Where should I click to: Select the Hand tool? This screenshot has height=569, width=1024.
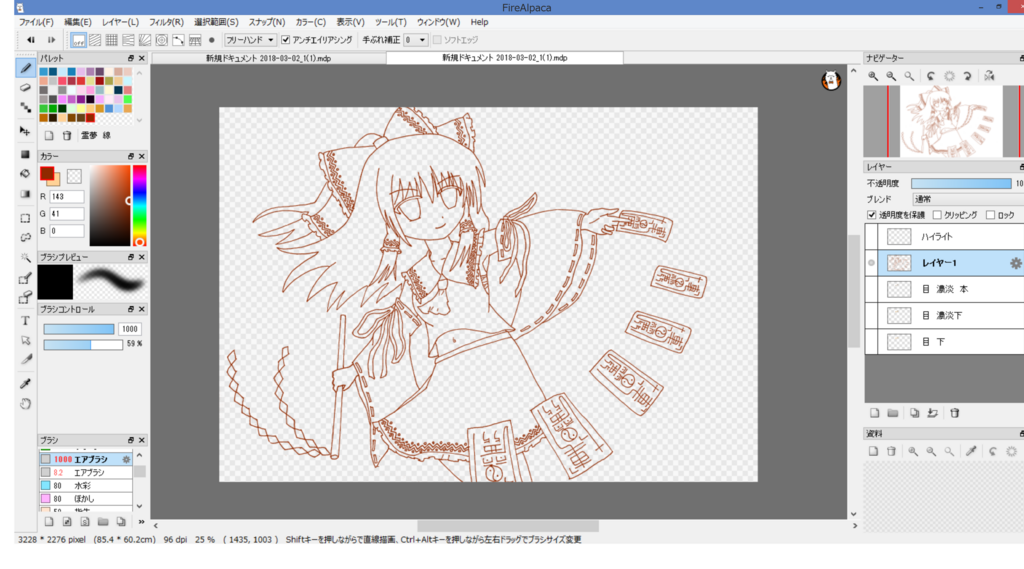[25, 404]
